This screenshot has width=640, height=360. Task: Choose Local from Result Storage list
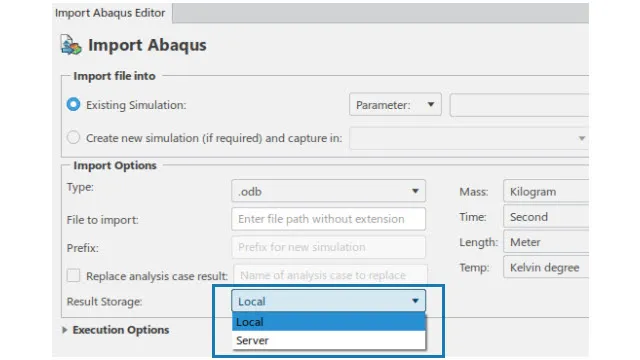(x=328, y=322)
